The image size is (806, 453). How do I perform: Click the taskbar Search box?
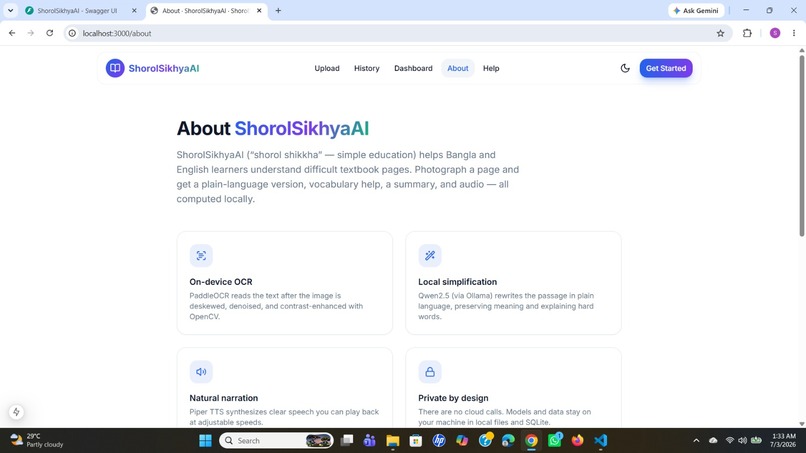pos(277,441)
